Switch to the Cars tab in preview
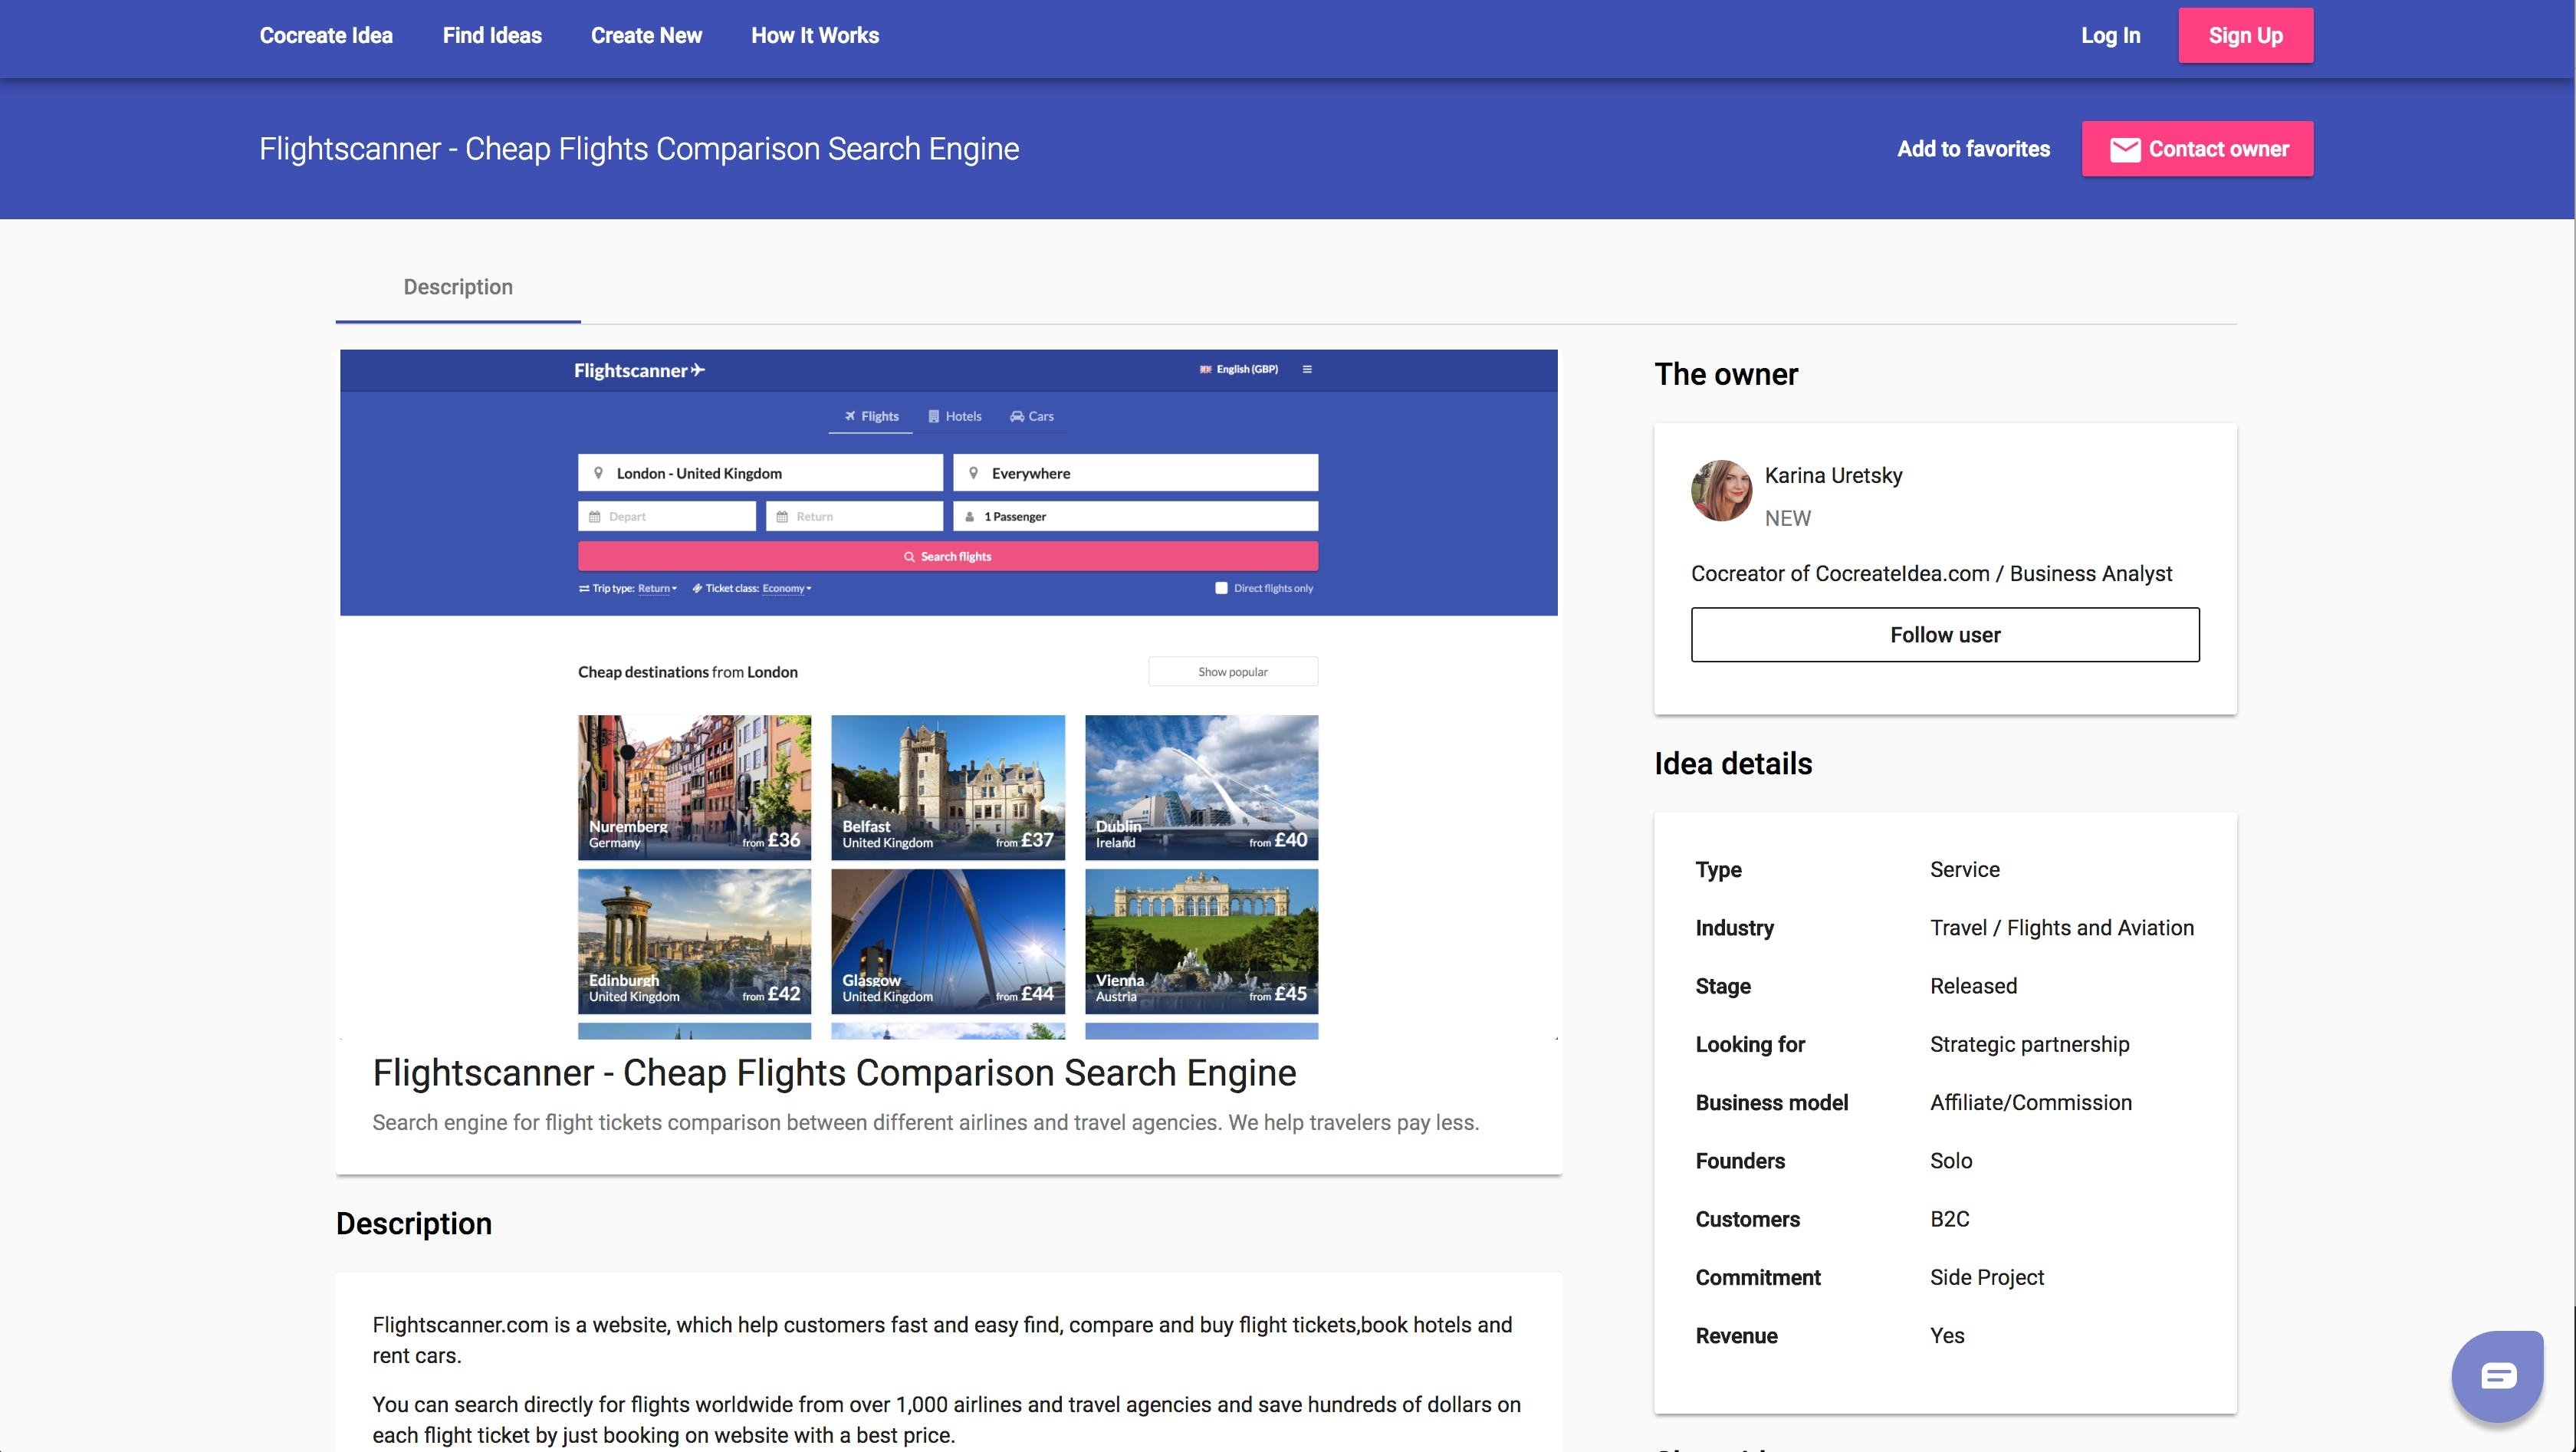Viewport: 2576px width, 1452px height. click(x=1031, y=416)
